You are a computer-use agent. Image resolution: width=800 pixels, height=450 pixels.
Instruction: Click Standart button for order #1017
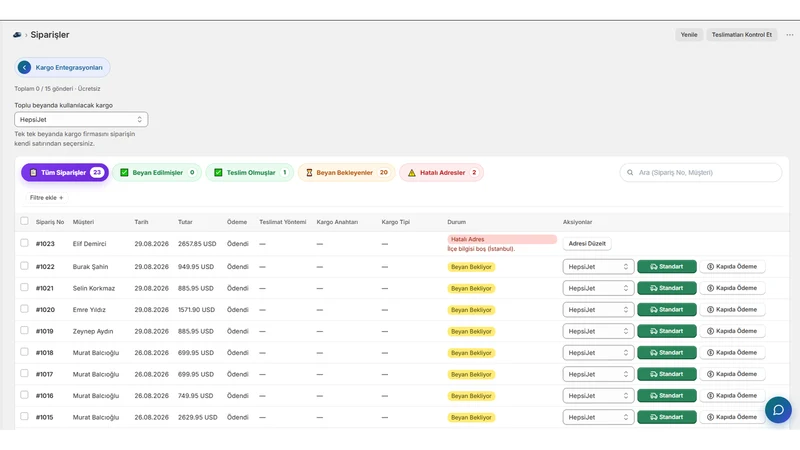(667, 373)
